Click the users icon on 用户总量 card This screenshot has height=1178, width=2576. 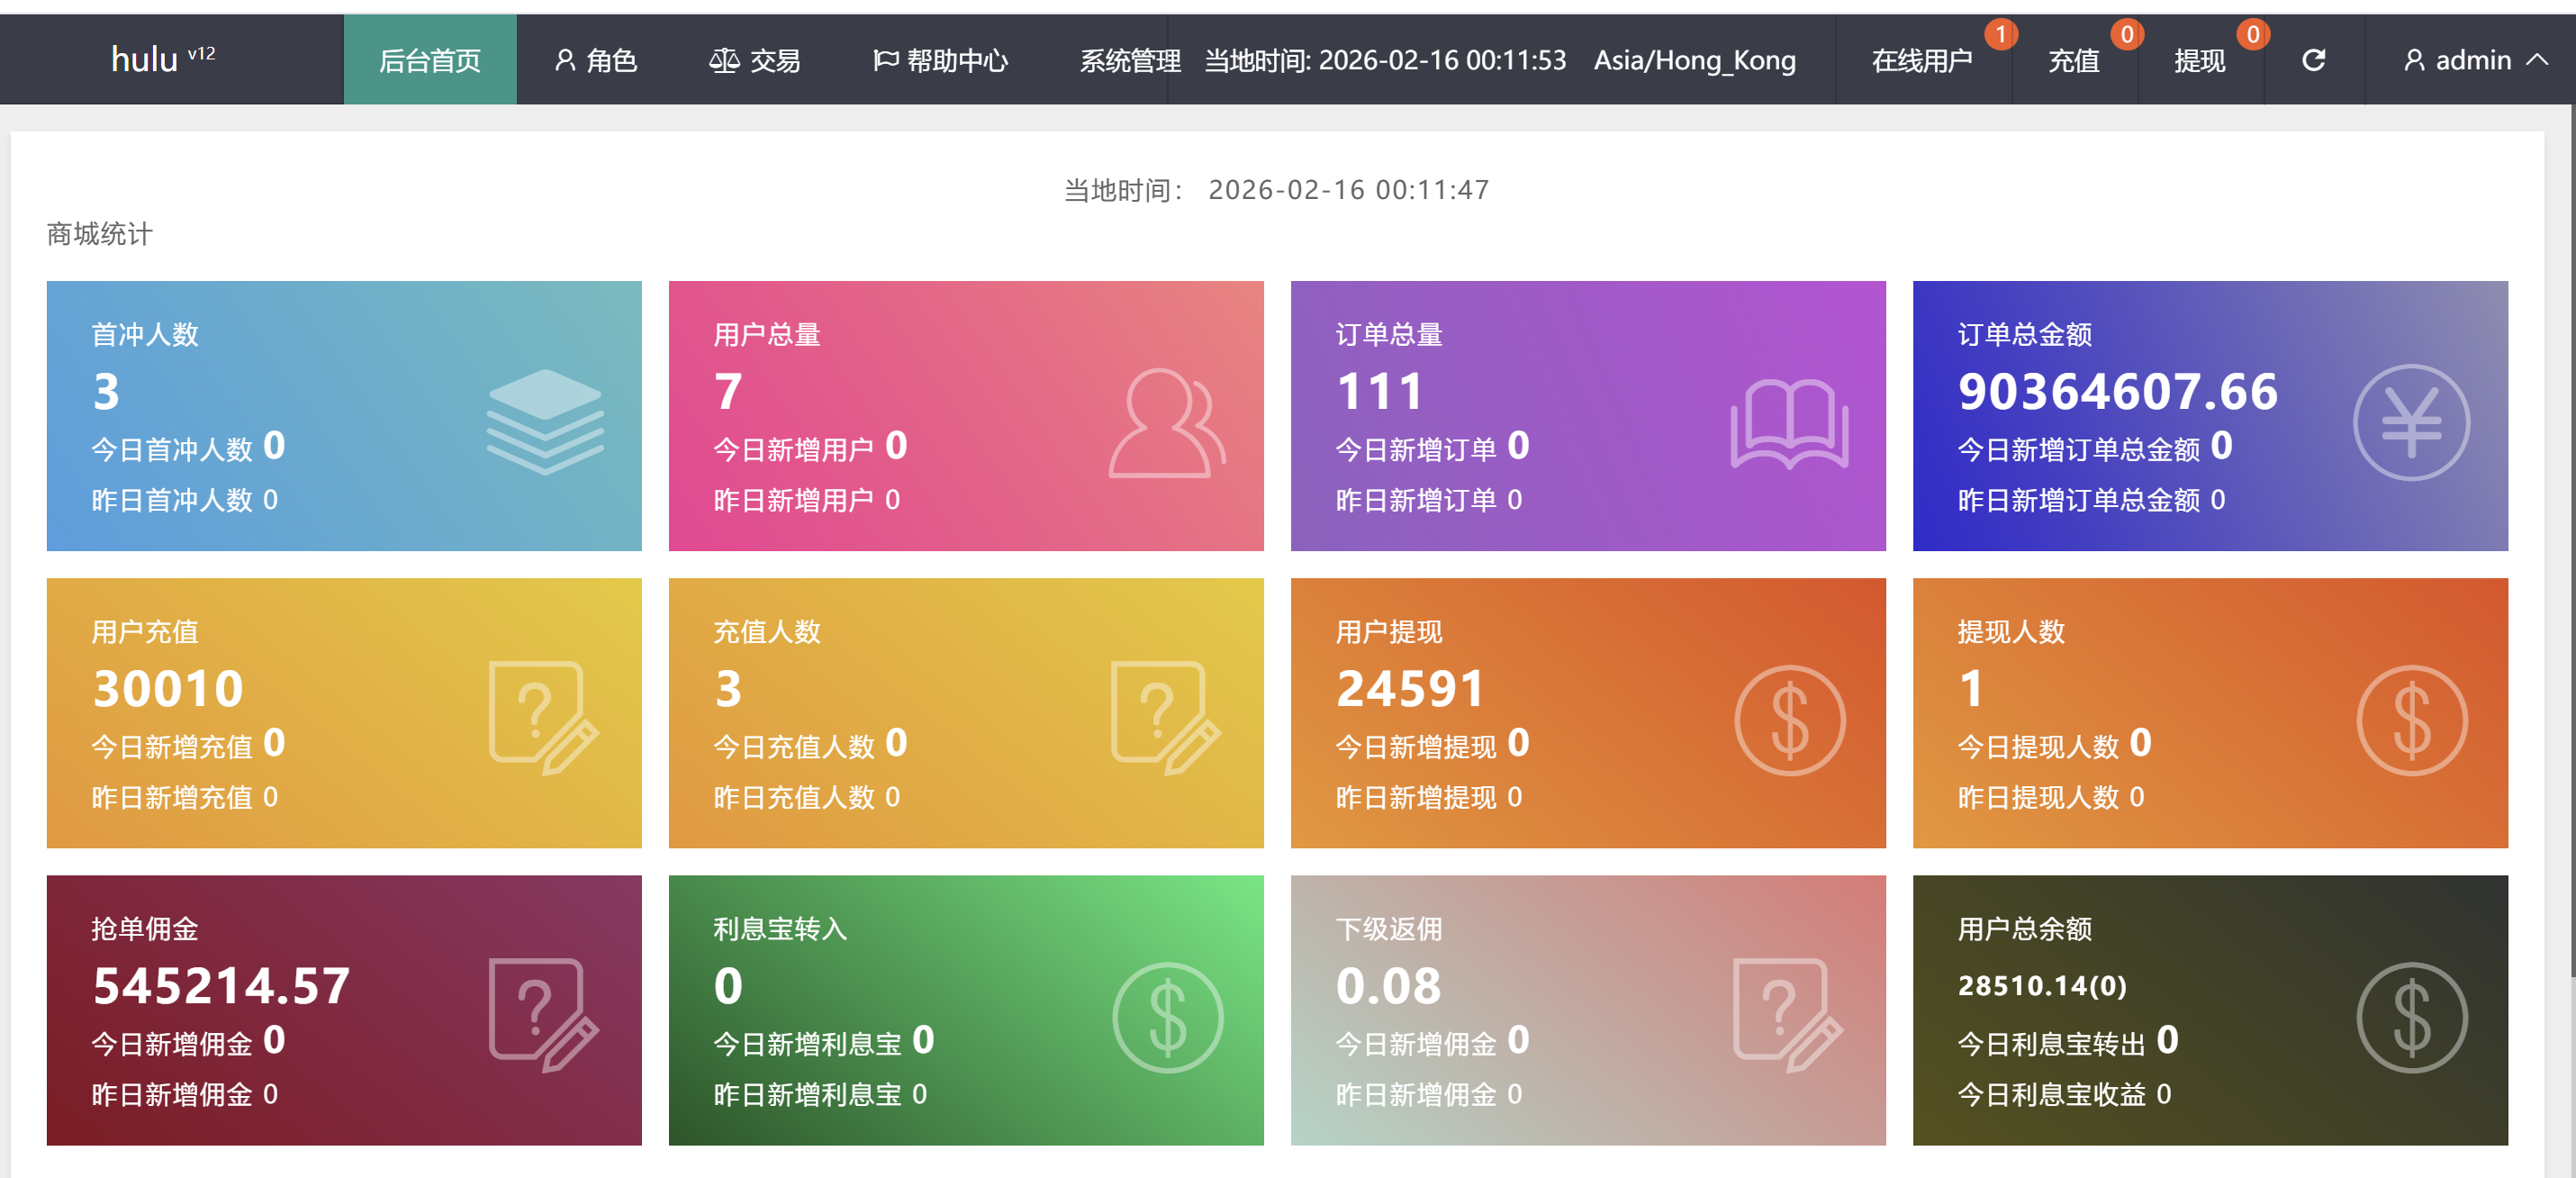[x=1166, y=423]
